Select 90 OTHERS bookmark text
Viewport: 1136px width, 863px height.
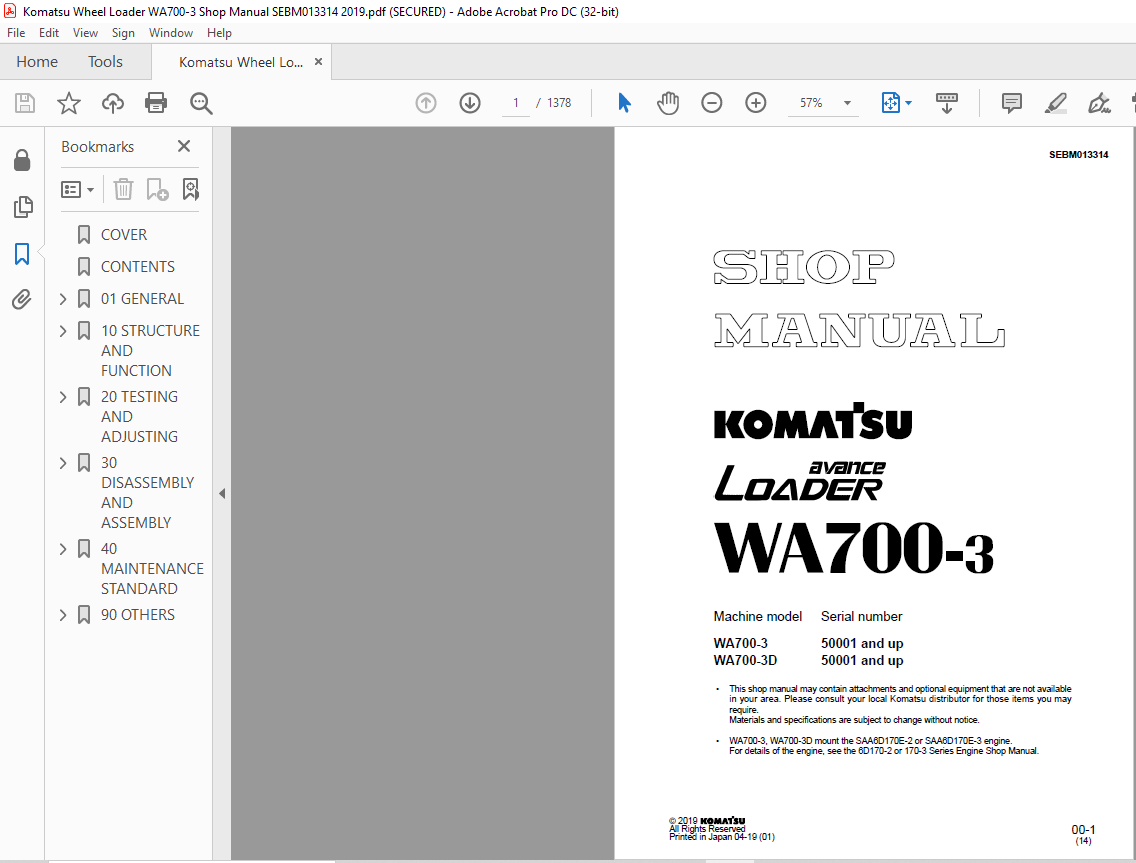coord(138,614)
